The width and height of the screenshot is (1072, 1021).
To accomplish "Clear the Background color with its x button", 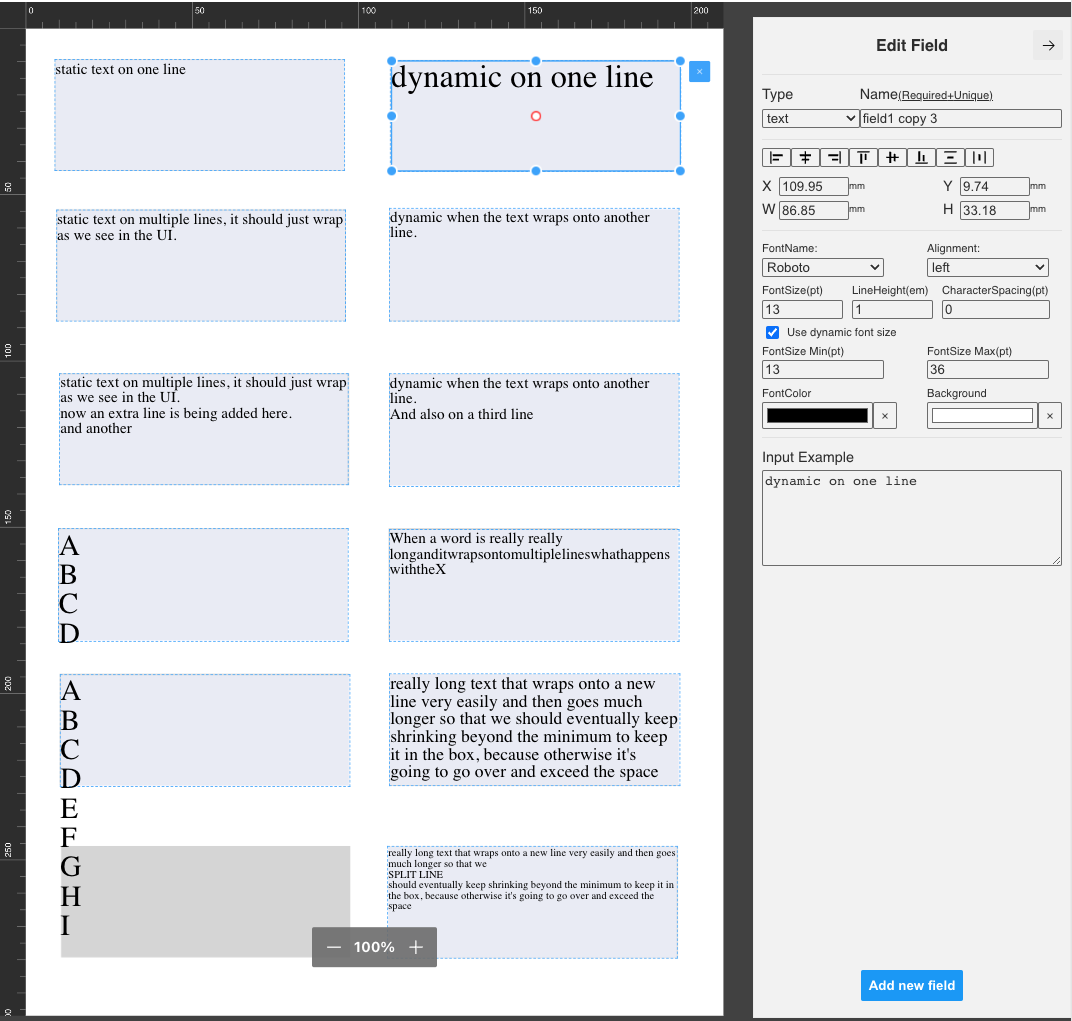I will point(1049,415).
